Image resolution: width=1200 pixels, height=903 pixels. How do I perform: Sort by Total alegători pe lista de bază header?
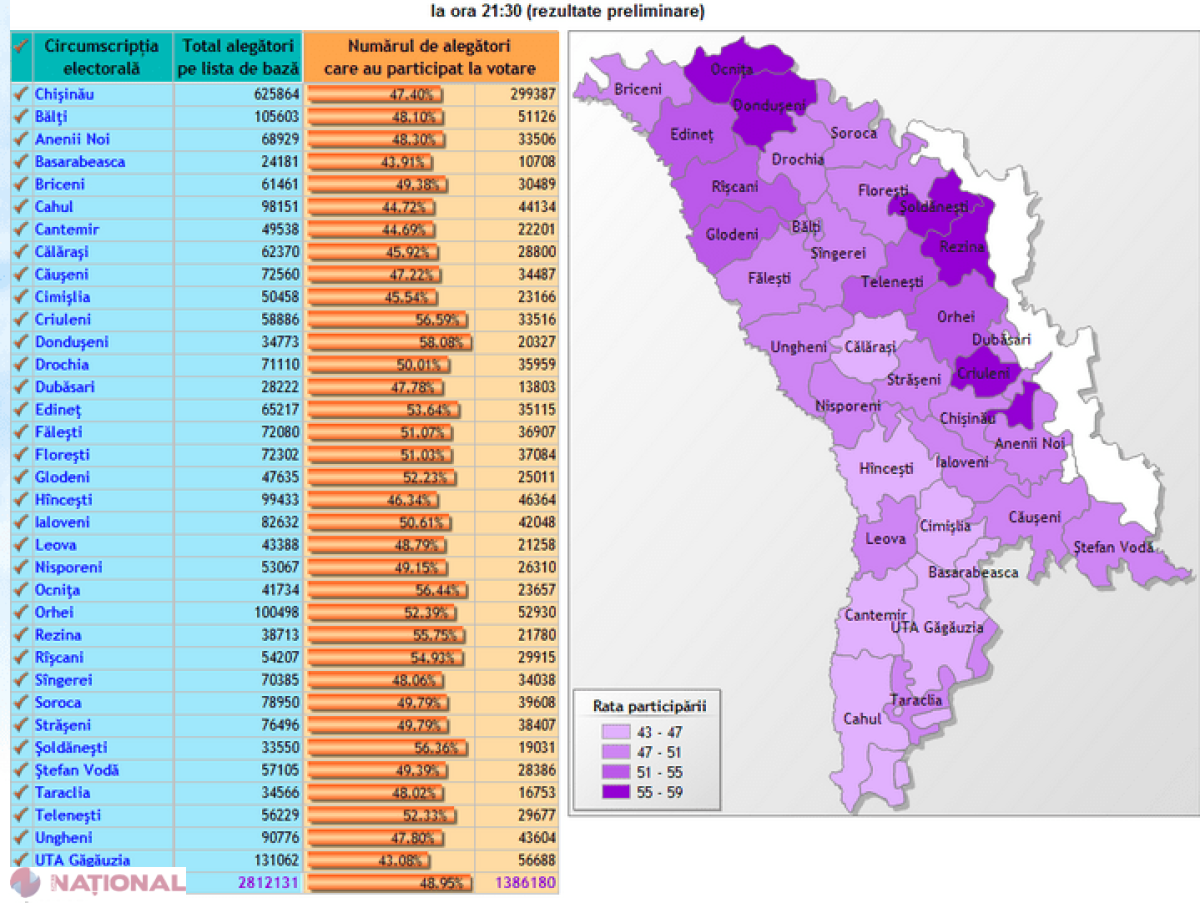pos(238,57)
